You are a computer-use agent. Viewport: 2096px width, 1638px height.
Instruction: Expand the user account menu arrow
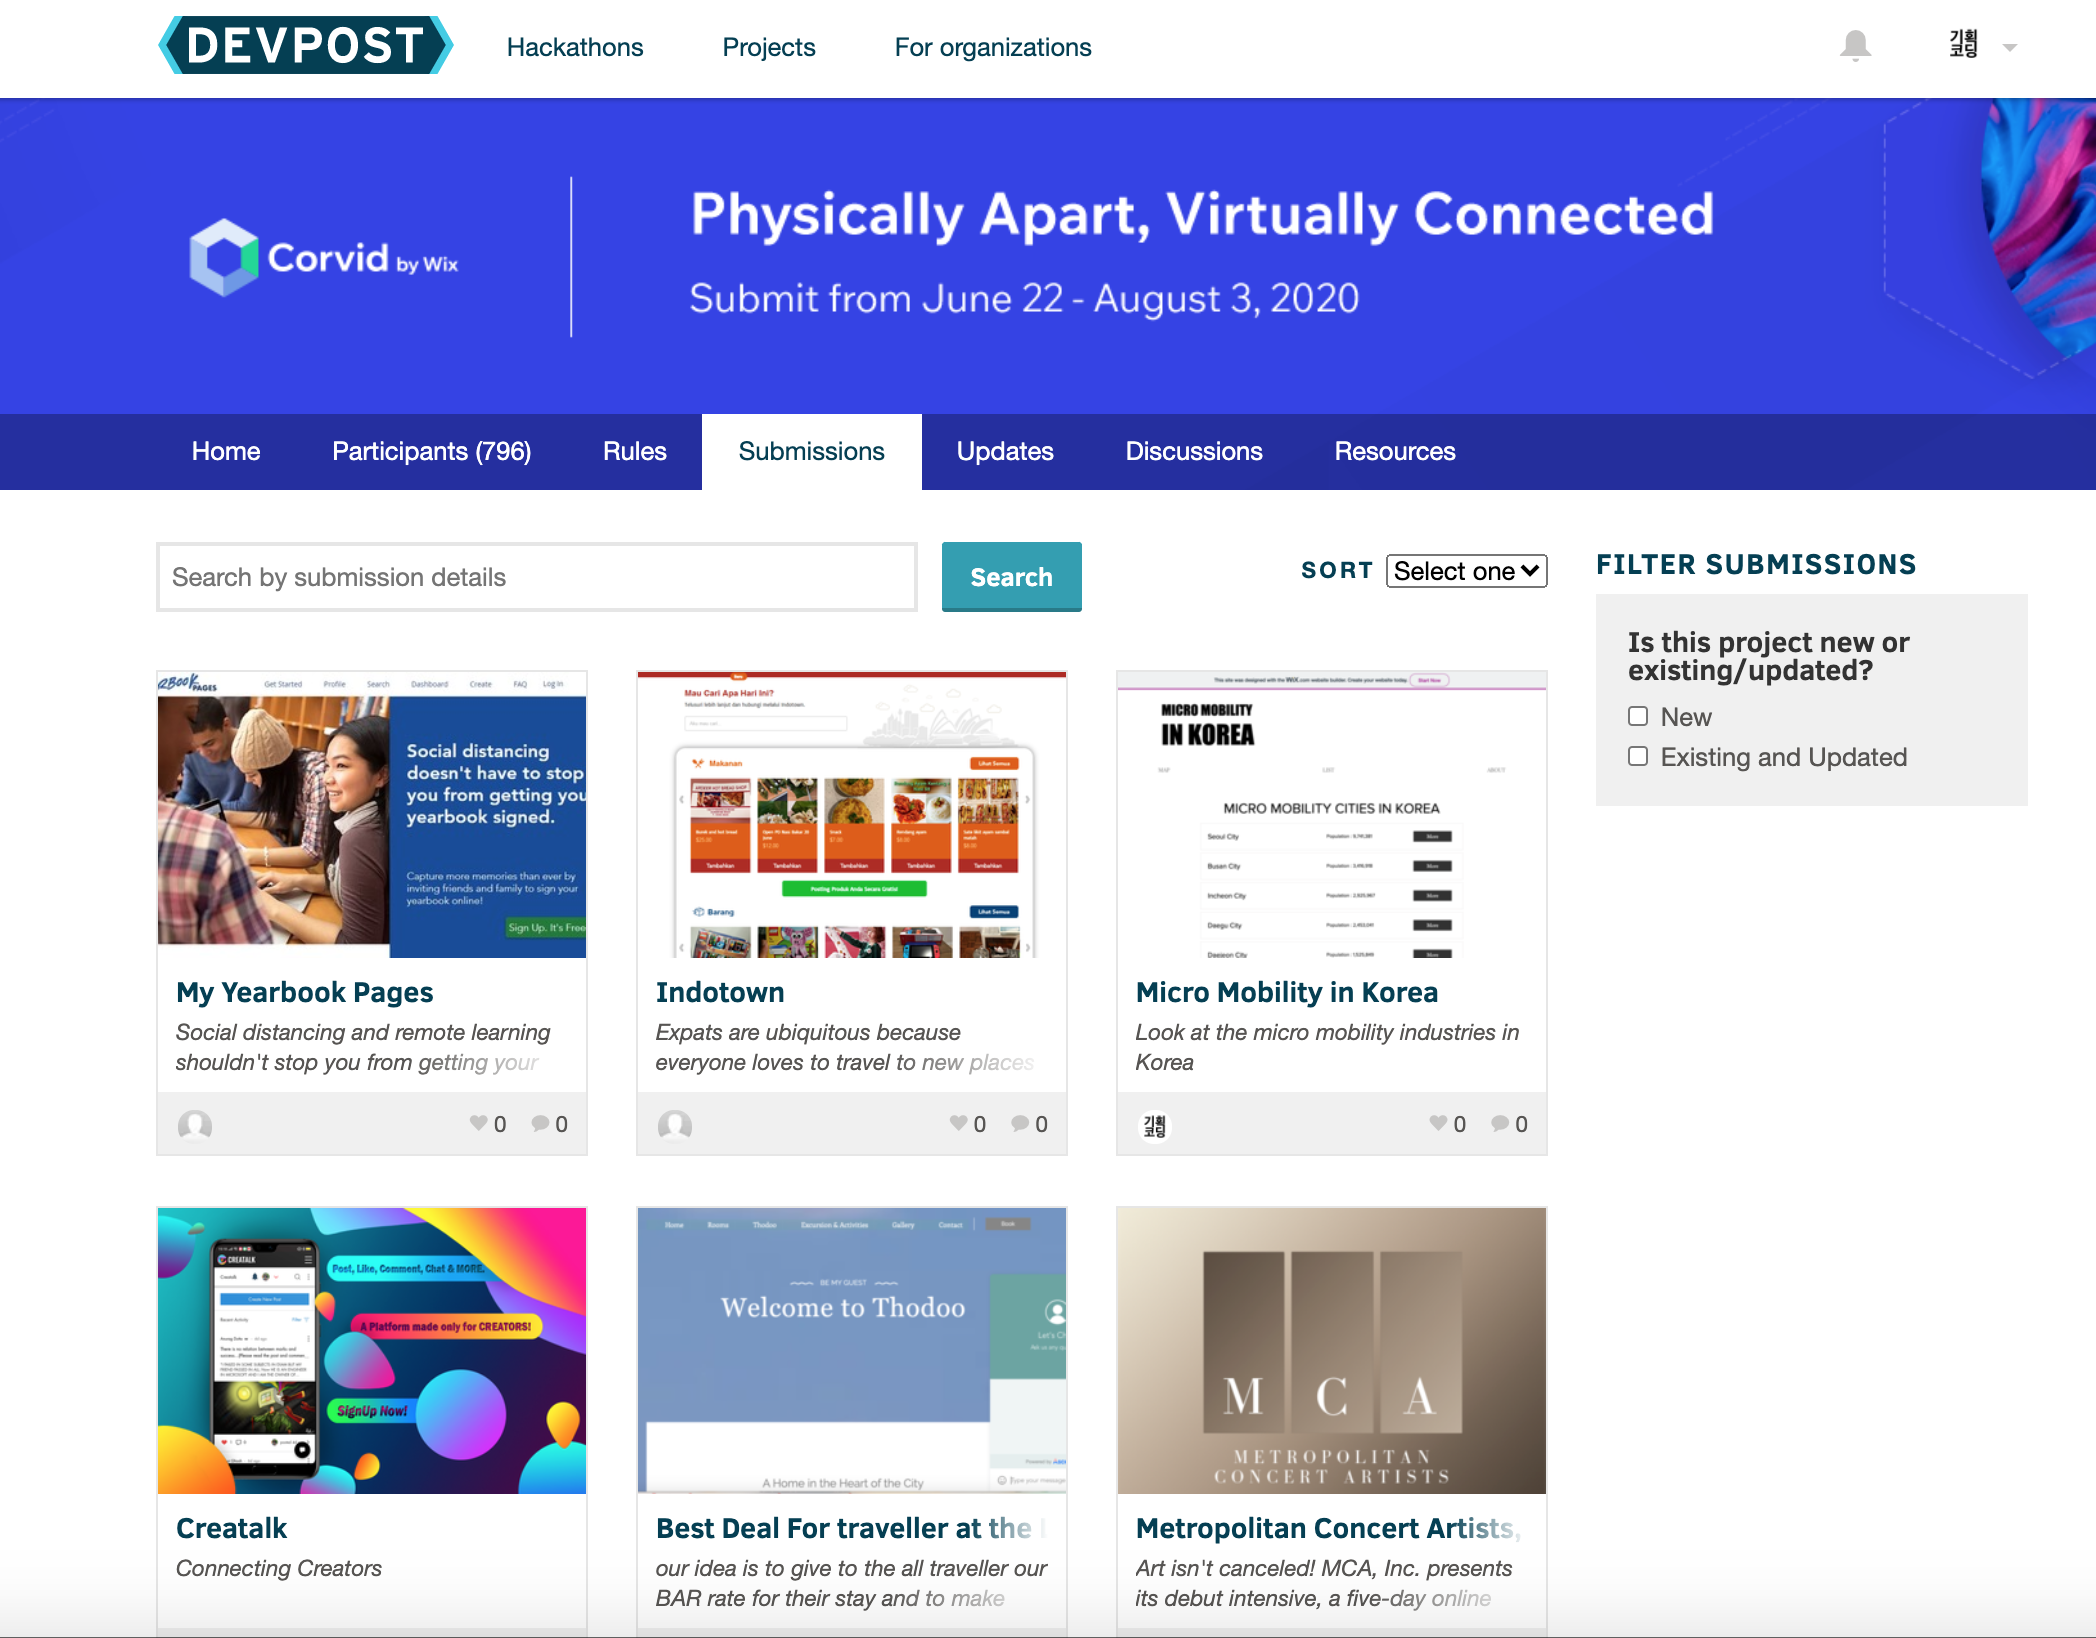[2010, 47]
